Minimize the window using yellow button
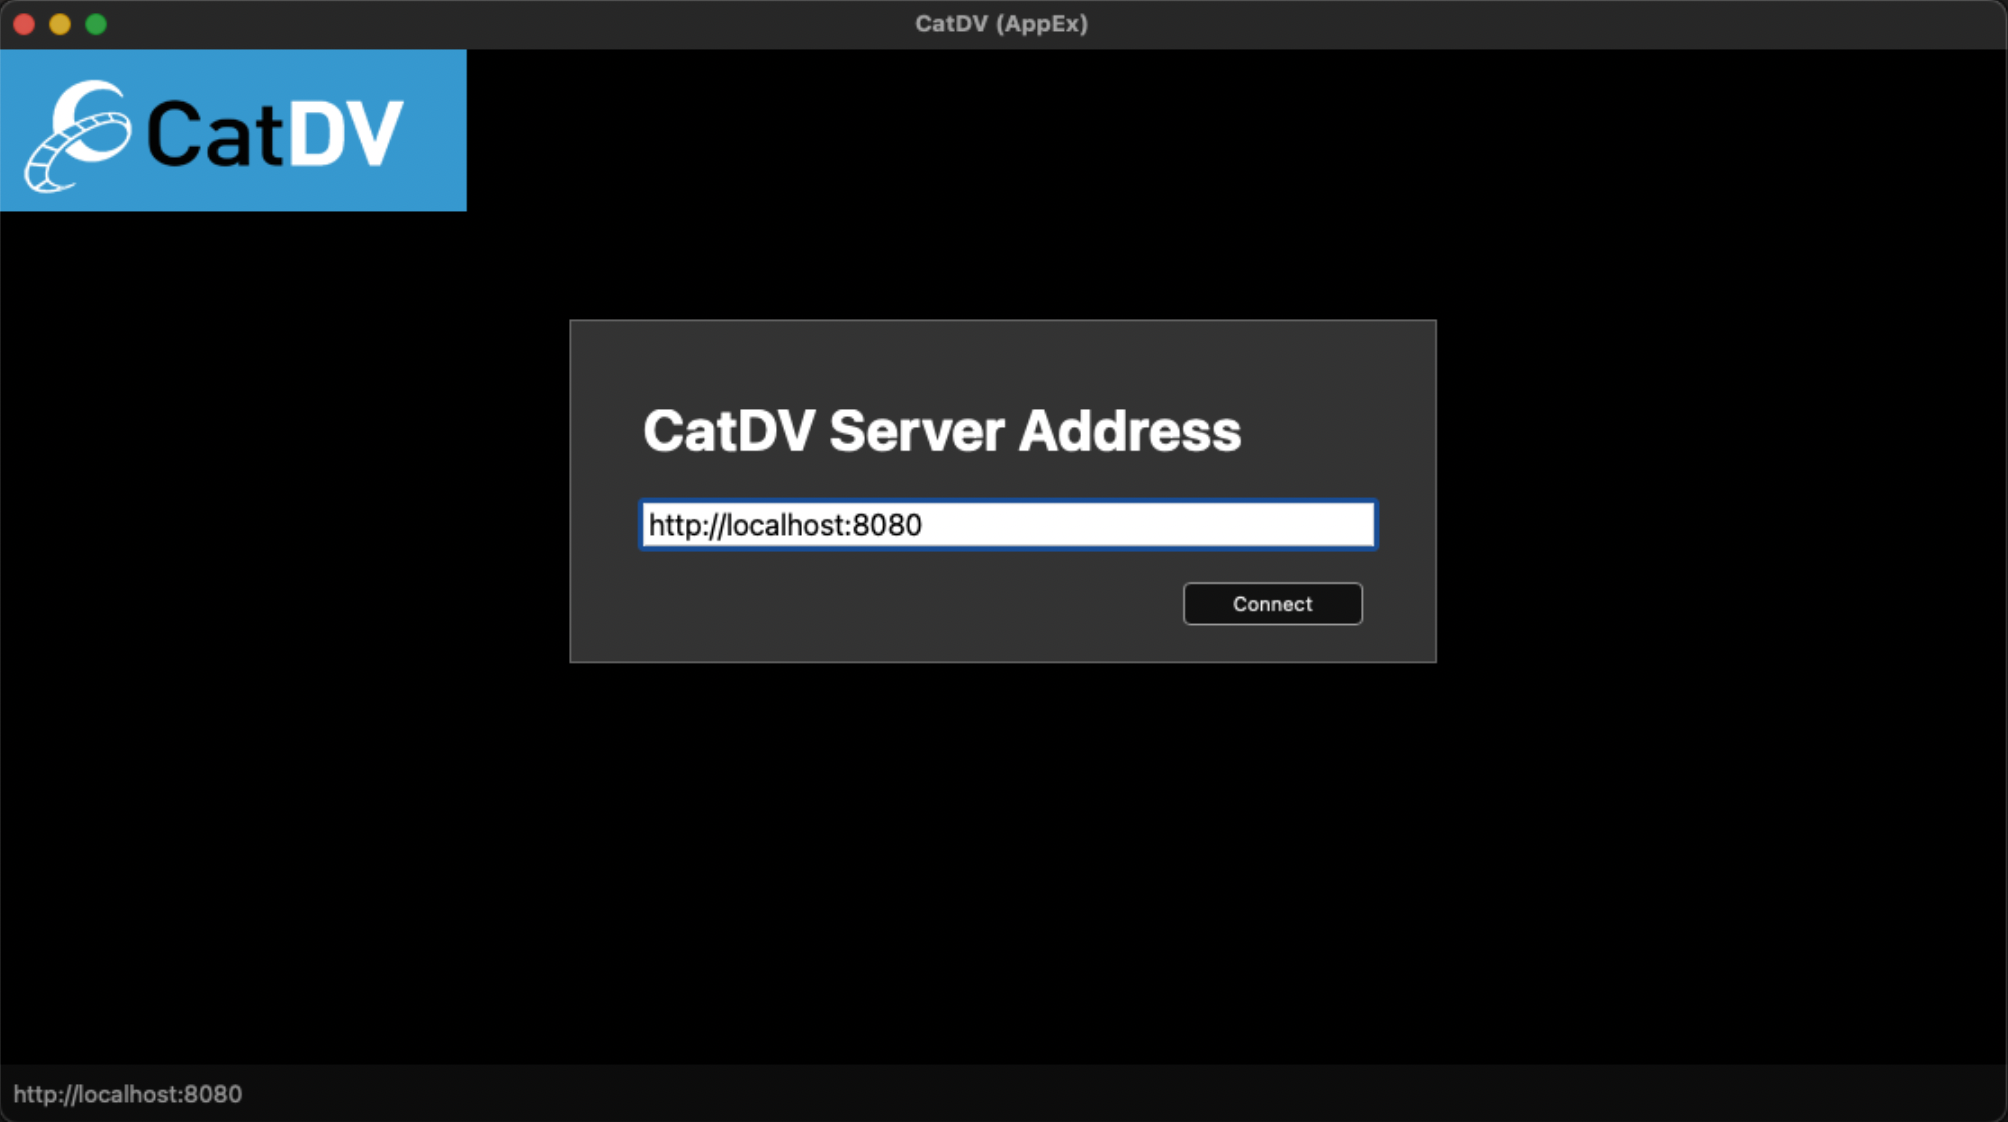2008x1122 pixels. [60, 24]
